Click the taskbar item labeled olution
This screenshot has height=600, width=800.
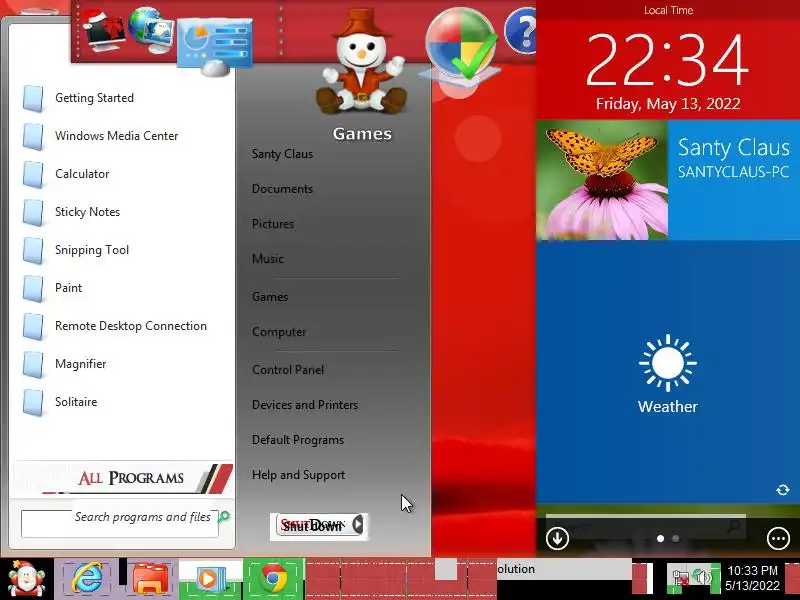[x=564, y=569]
